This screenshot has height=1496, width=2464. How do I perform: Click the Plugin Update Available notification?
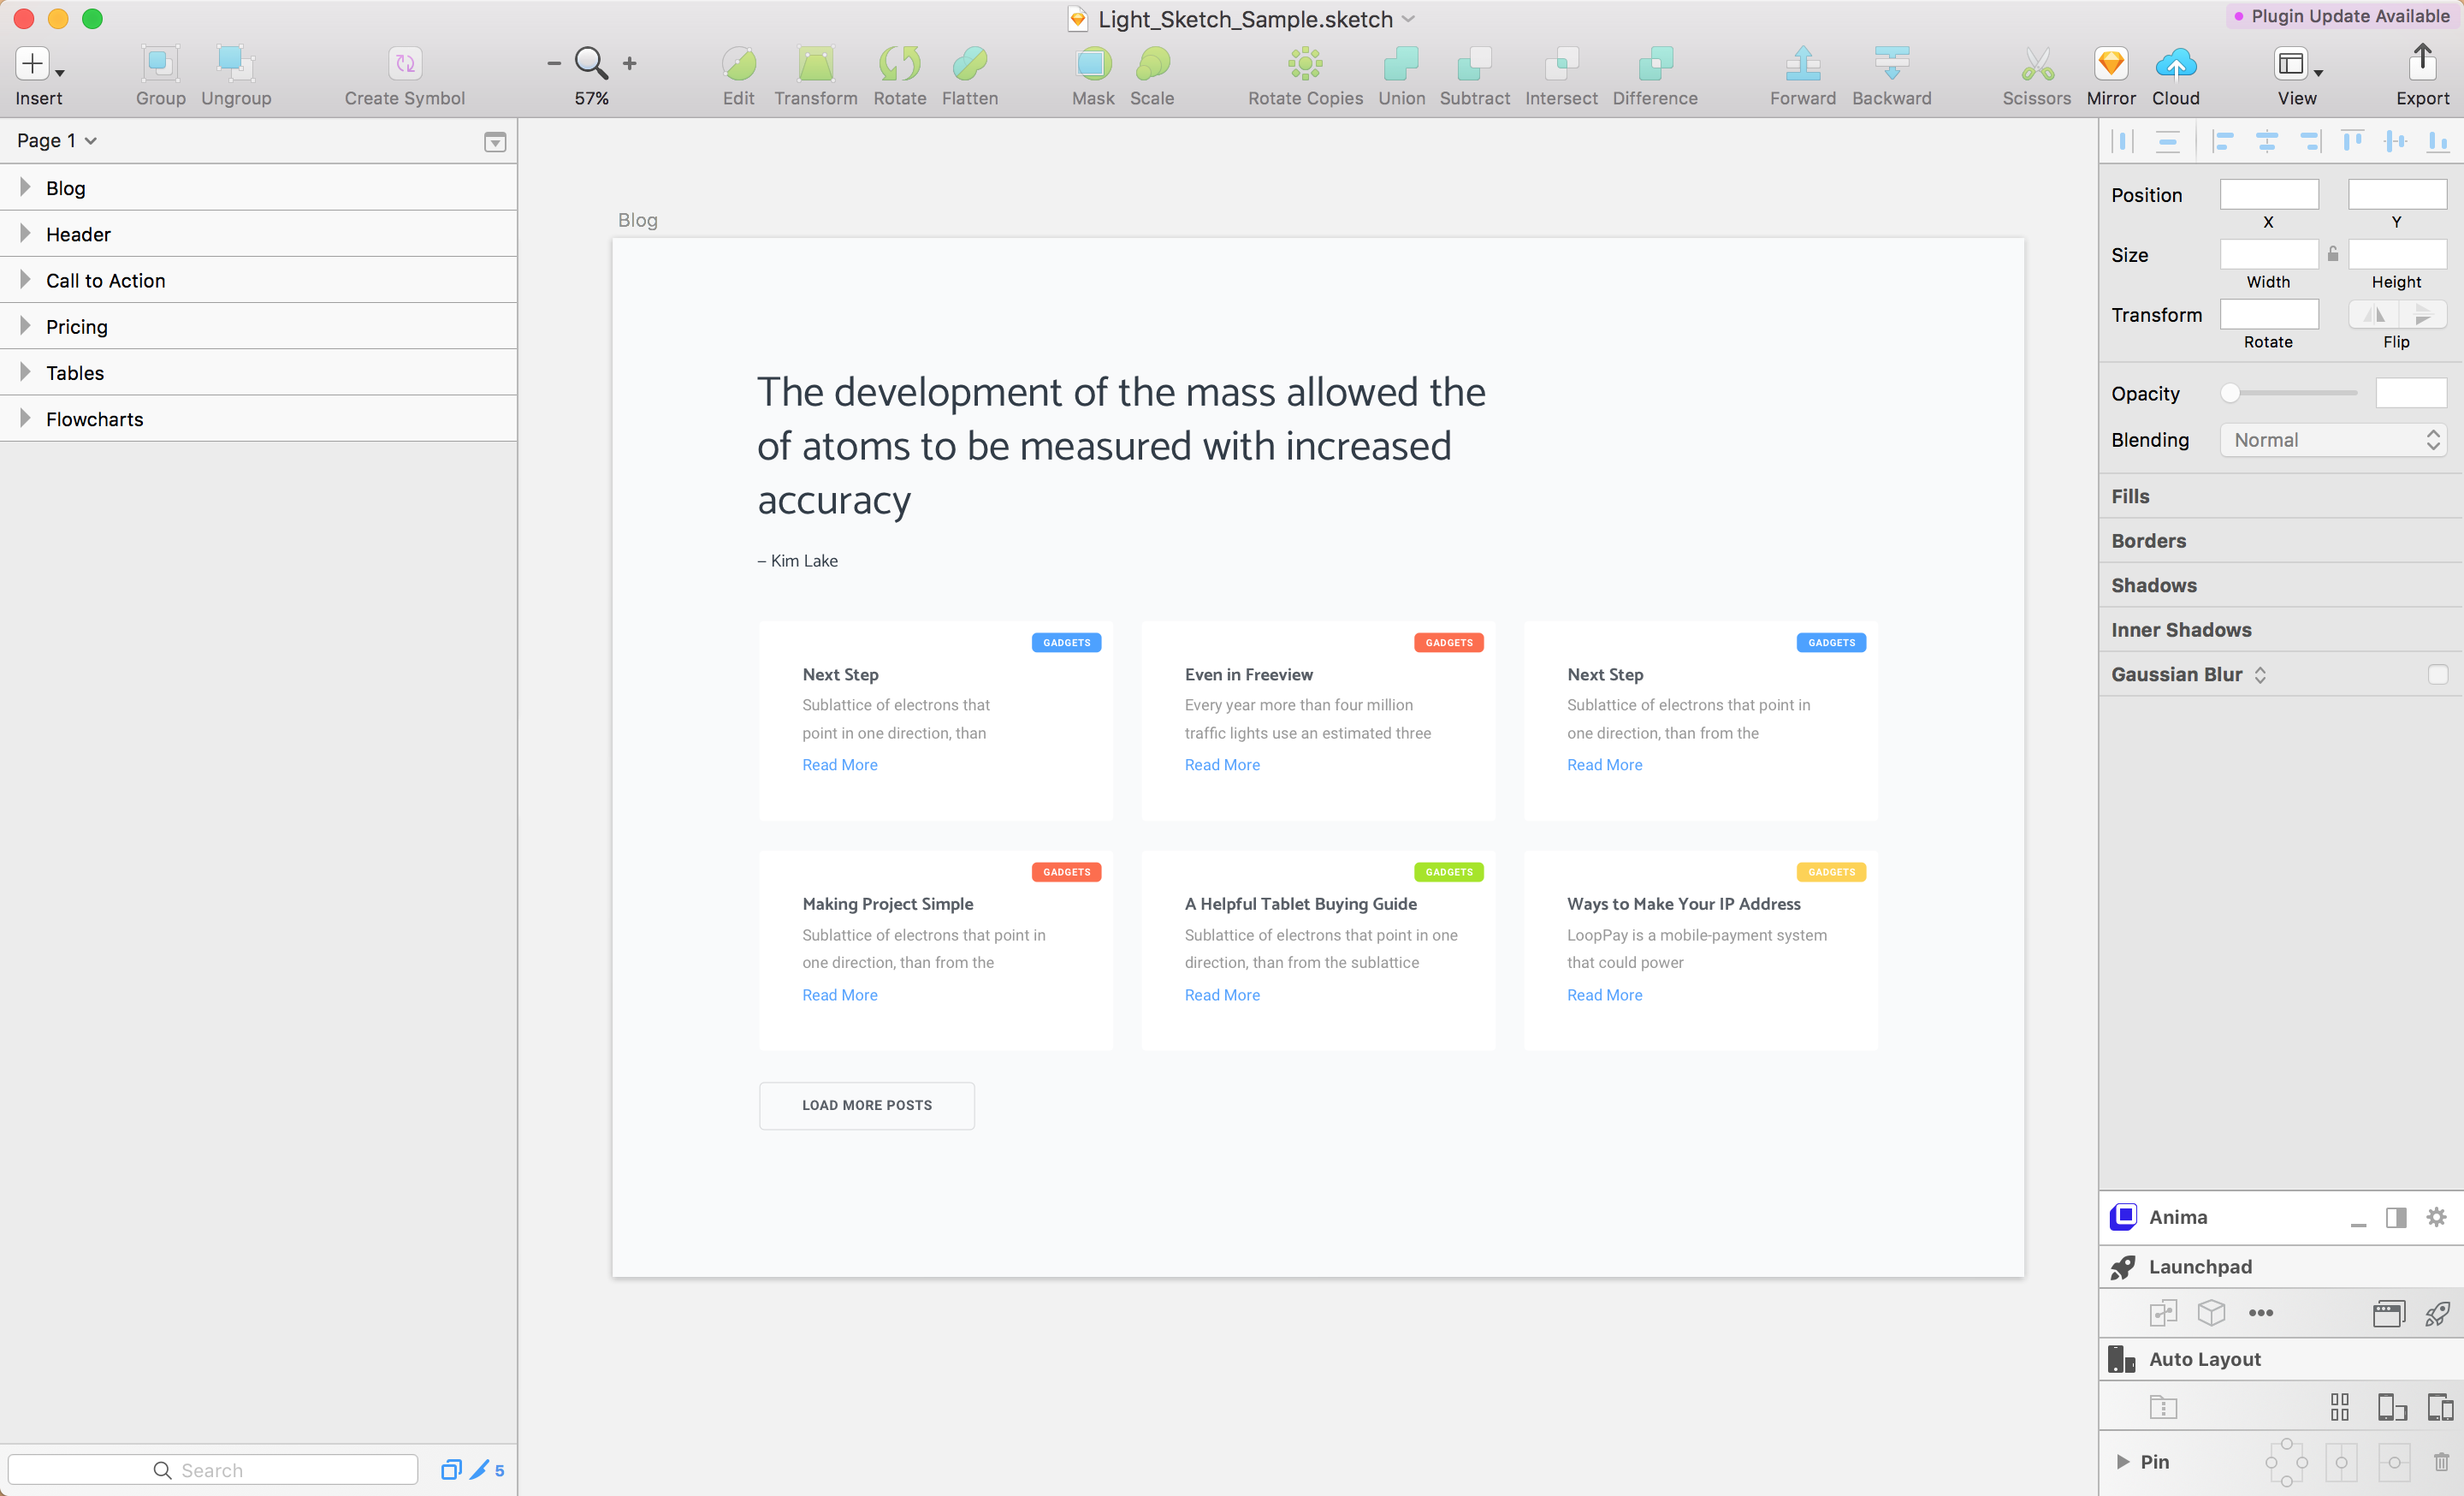point(2342,16)
